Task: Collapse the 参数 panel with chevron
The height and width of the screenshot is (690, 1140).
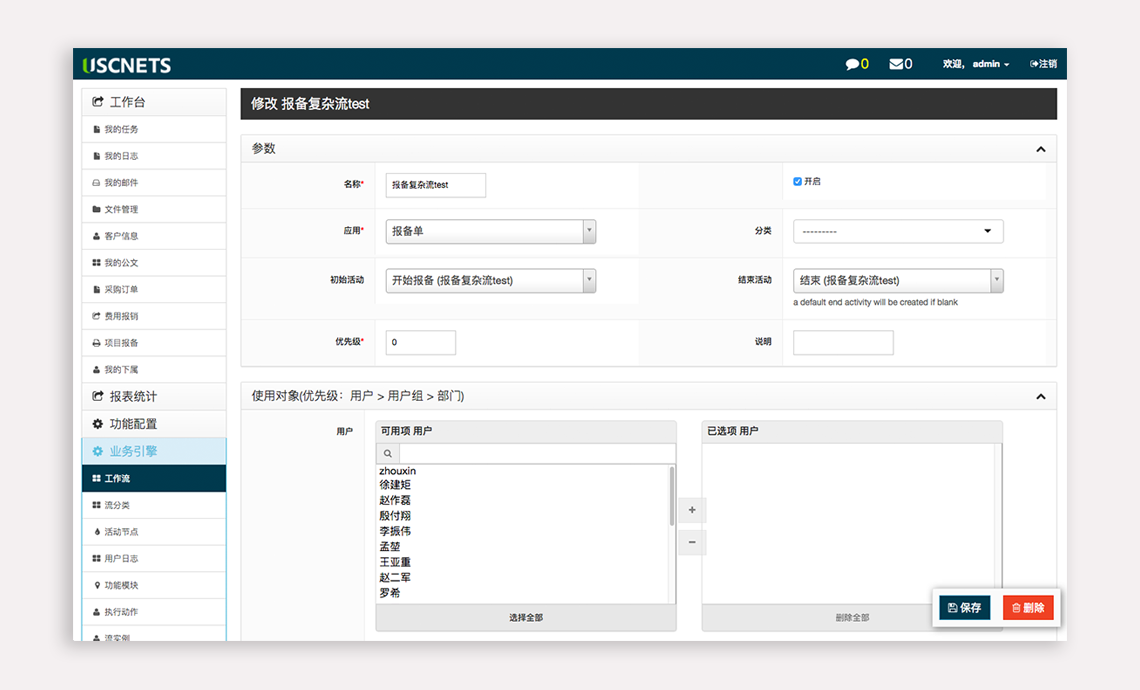Action: (1040, 149)
